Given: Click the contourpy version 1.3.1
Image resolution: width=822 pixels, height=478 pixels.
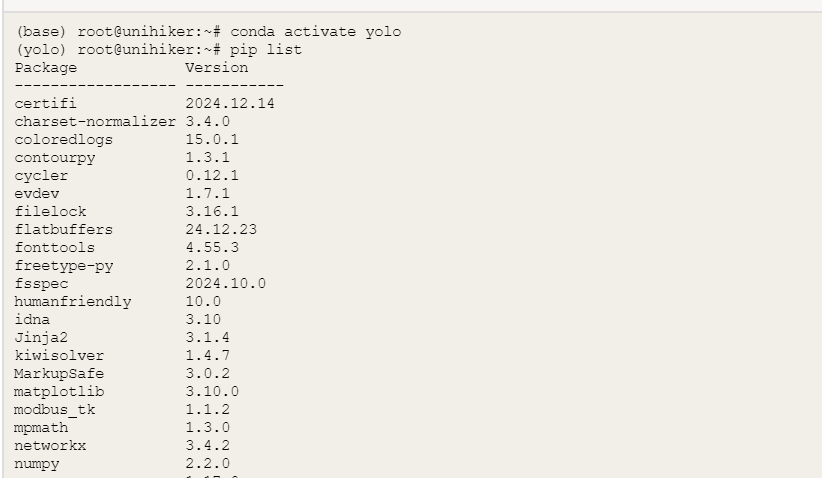Looking at the screenshot, I should point(207,157).
